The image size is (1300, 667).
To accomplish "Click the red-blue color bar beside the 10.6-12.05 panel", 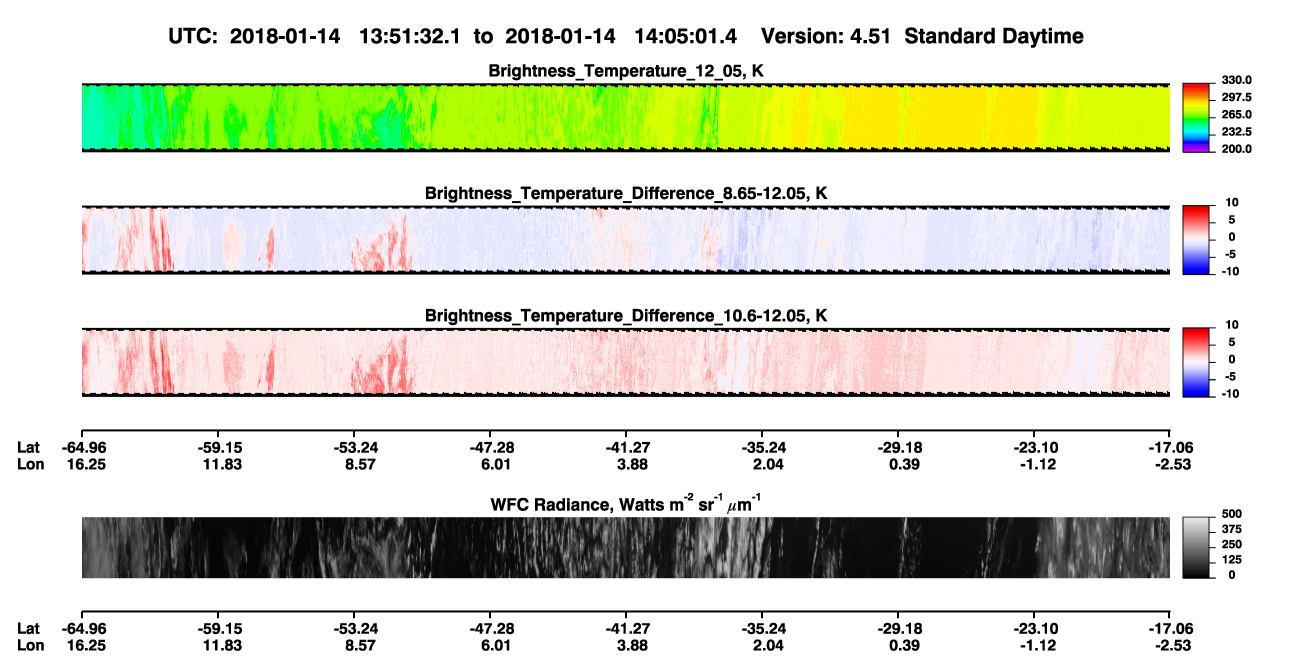I will tap(1197, 360).
